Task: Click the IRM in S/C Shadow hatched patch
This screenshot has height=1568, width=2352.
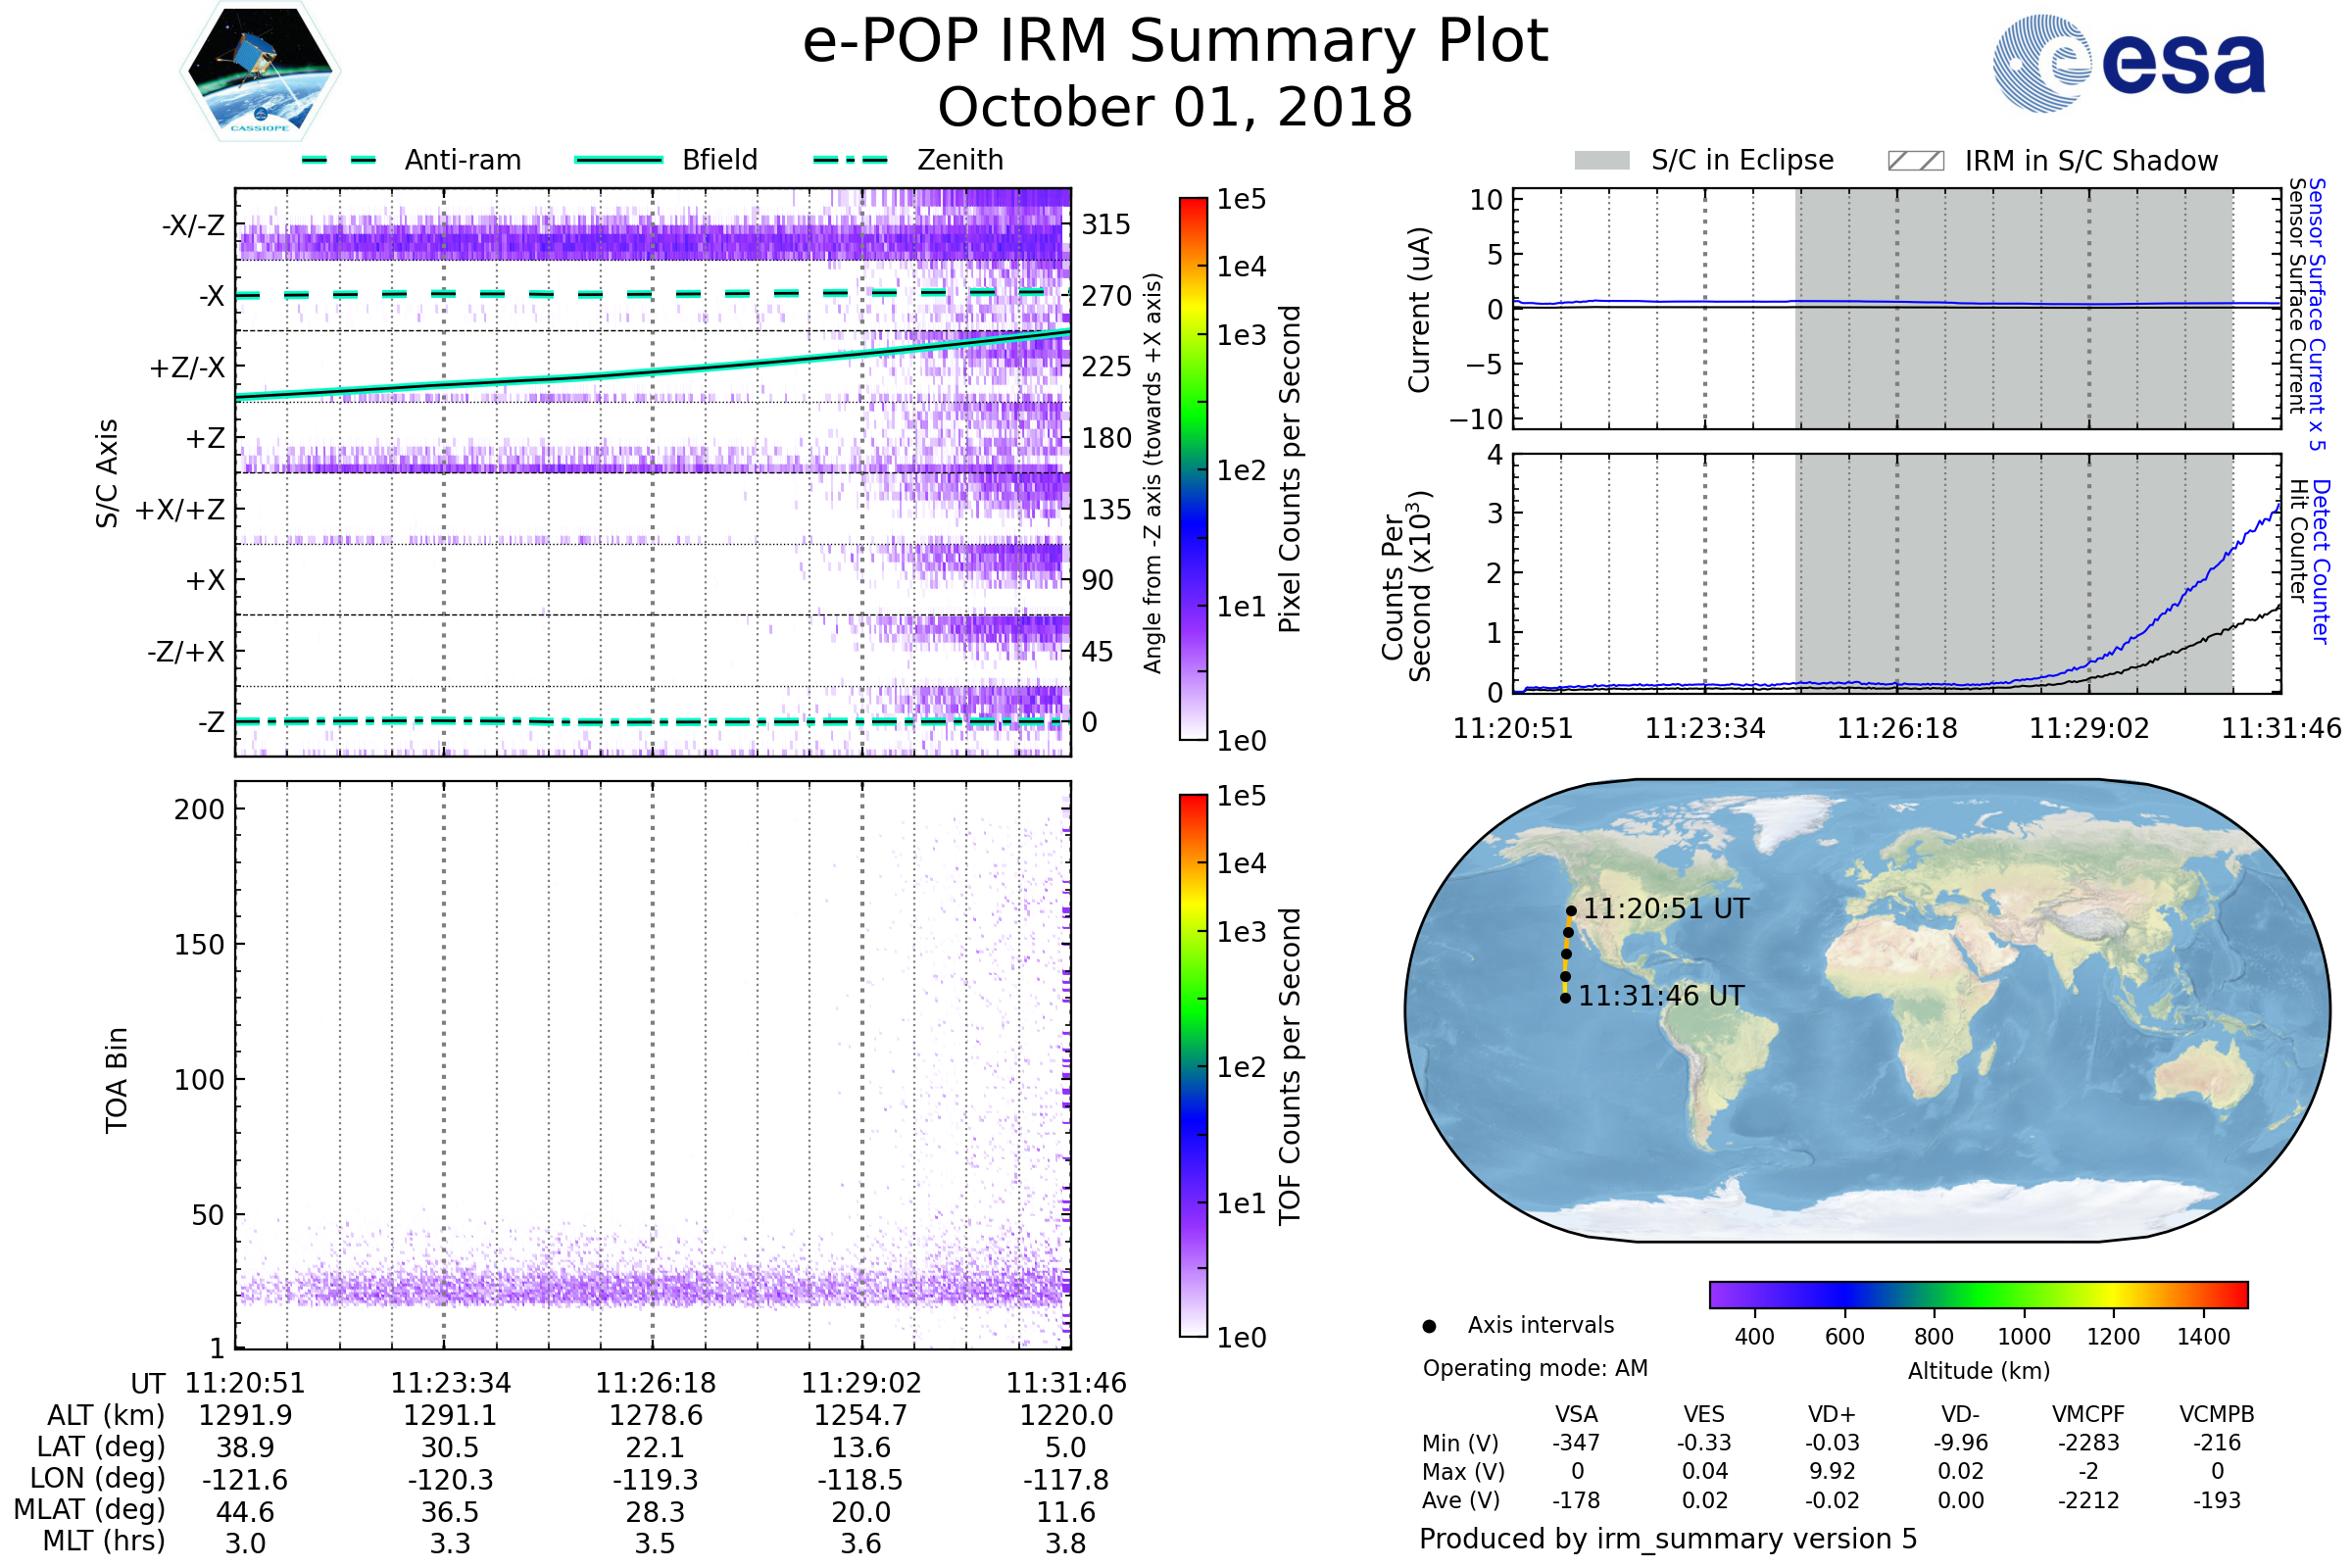Action: click(1915, 161)
